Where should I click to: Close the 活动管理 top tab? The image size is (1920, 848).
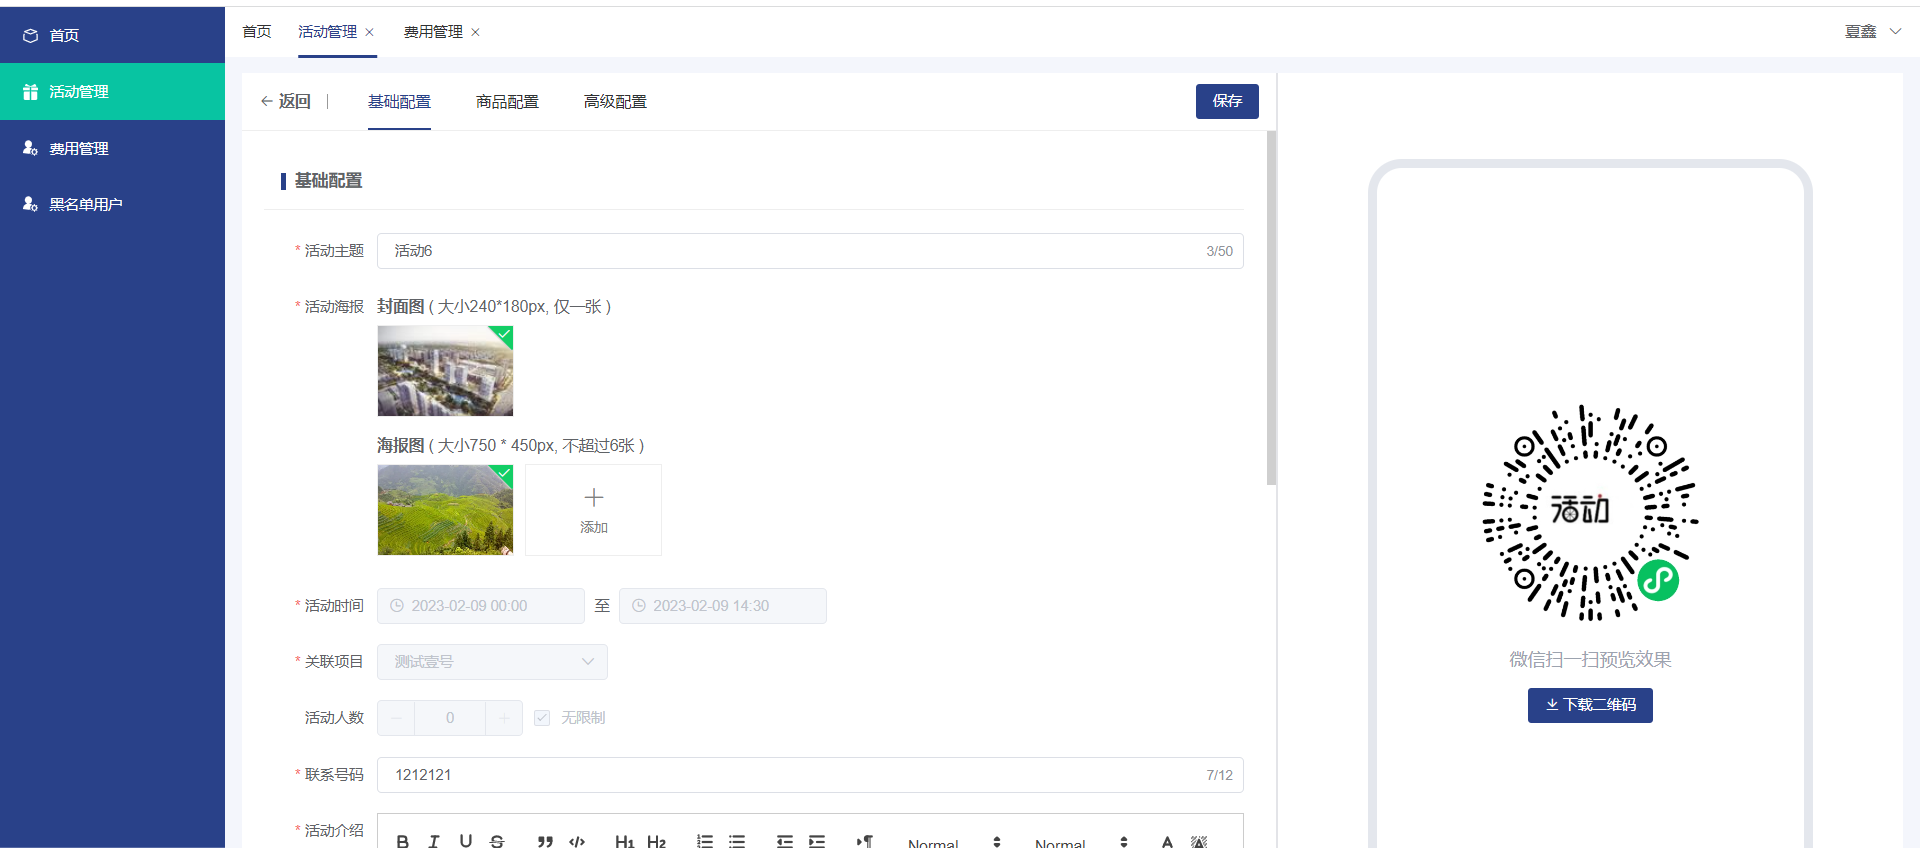coord(369,32)
